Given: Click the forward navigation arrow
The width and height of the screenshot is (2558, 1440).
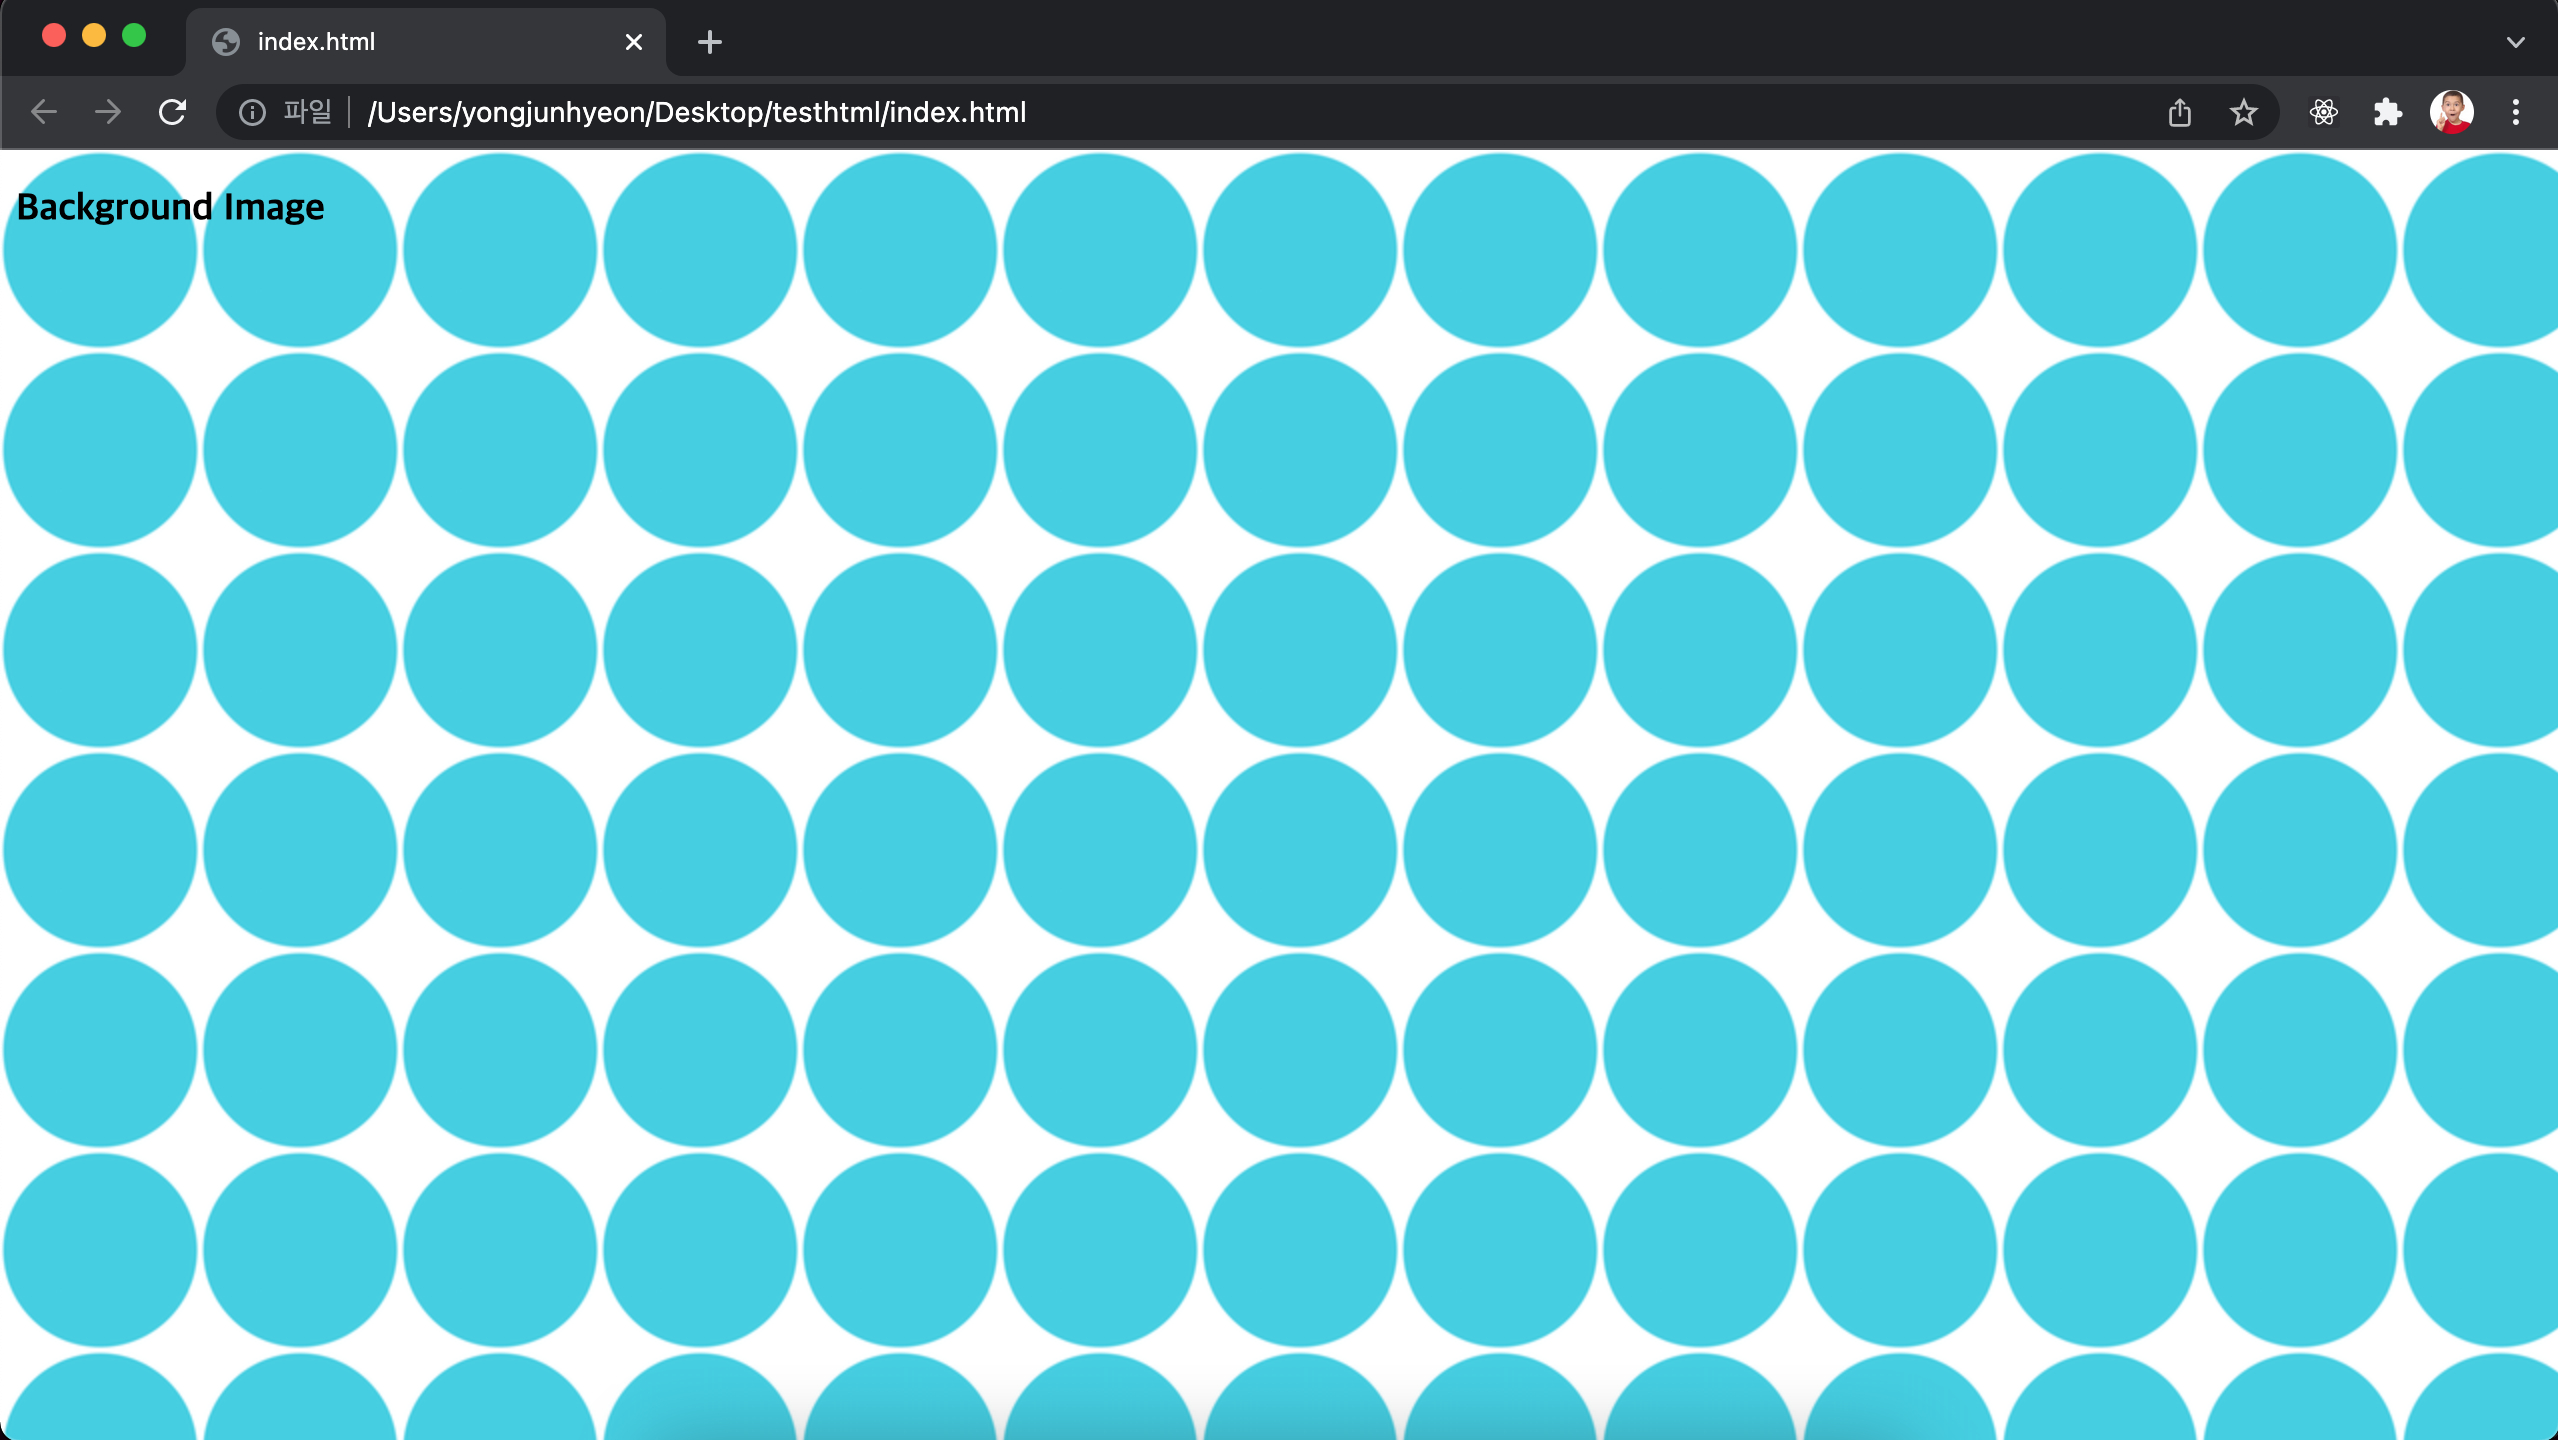Looking at the screenshot, I should [108, 112].
